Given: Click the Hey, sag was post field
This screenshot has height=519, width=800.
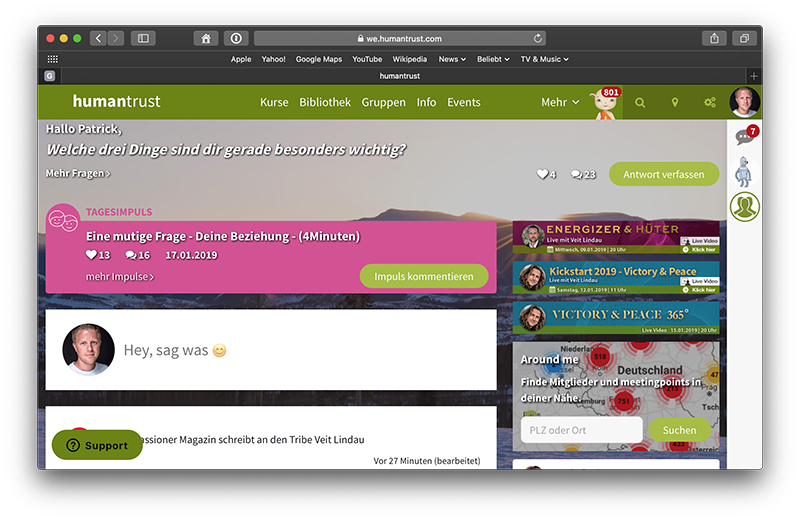Looking at the screenshot, I should click(271, 350).
